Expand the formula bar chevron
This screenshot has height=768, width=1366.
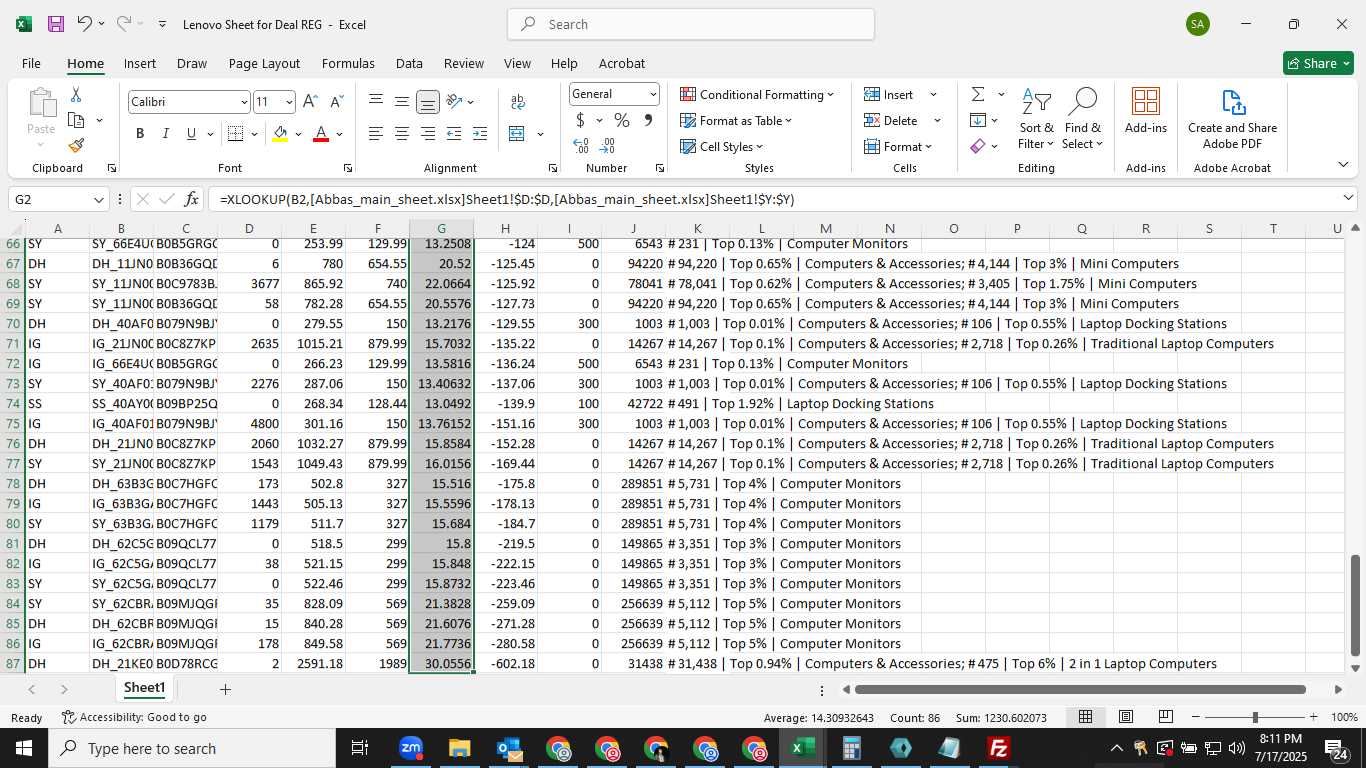(x=1349, y=198)
